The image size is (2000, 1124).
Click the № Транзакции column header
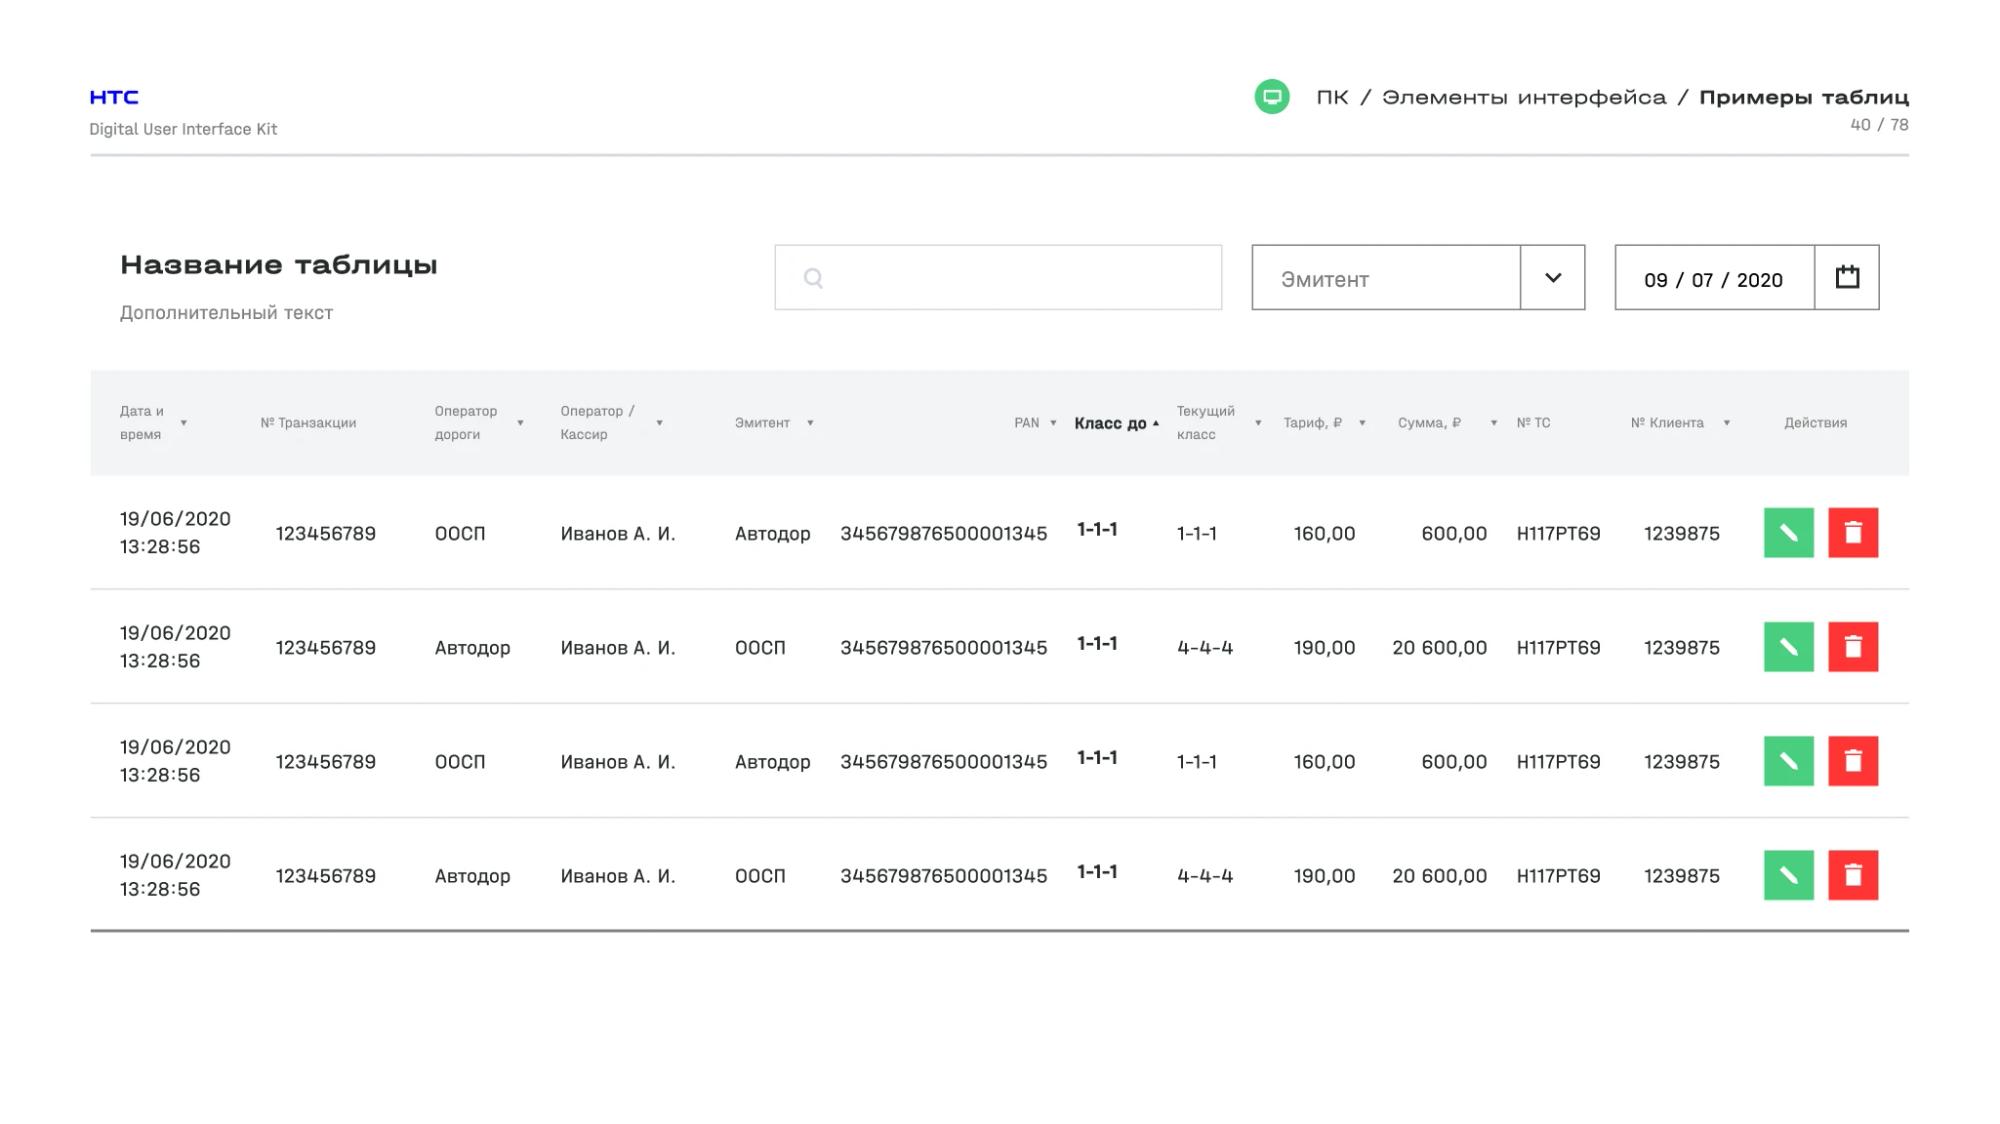coord(308,423)
